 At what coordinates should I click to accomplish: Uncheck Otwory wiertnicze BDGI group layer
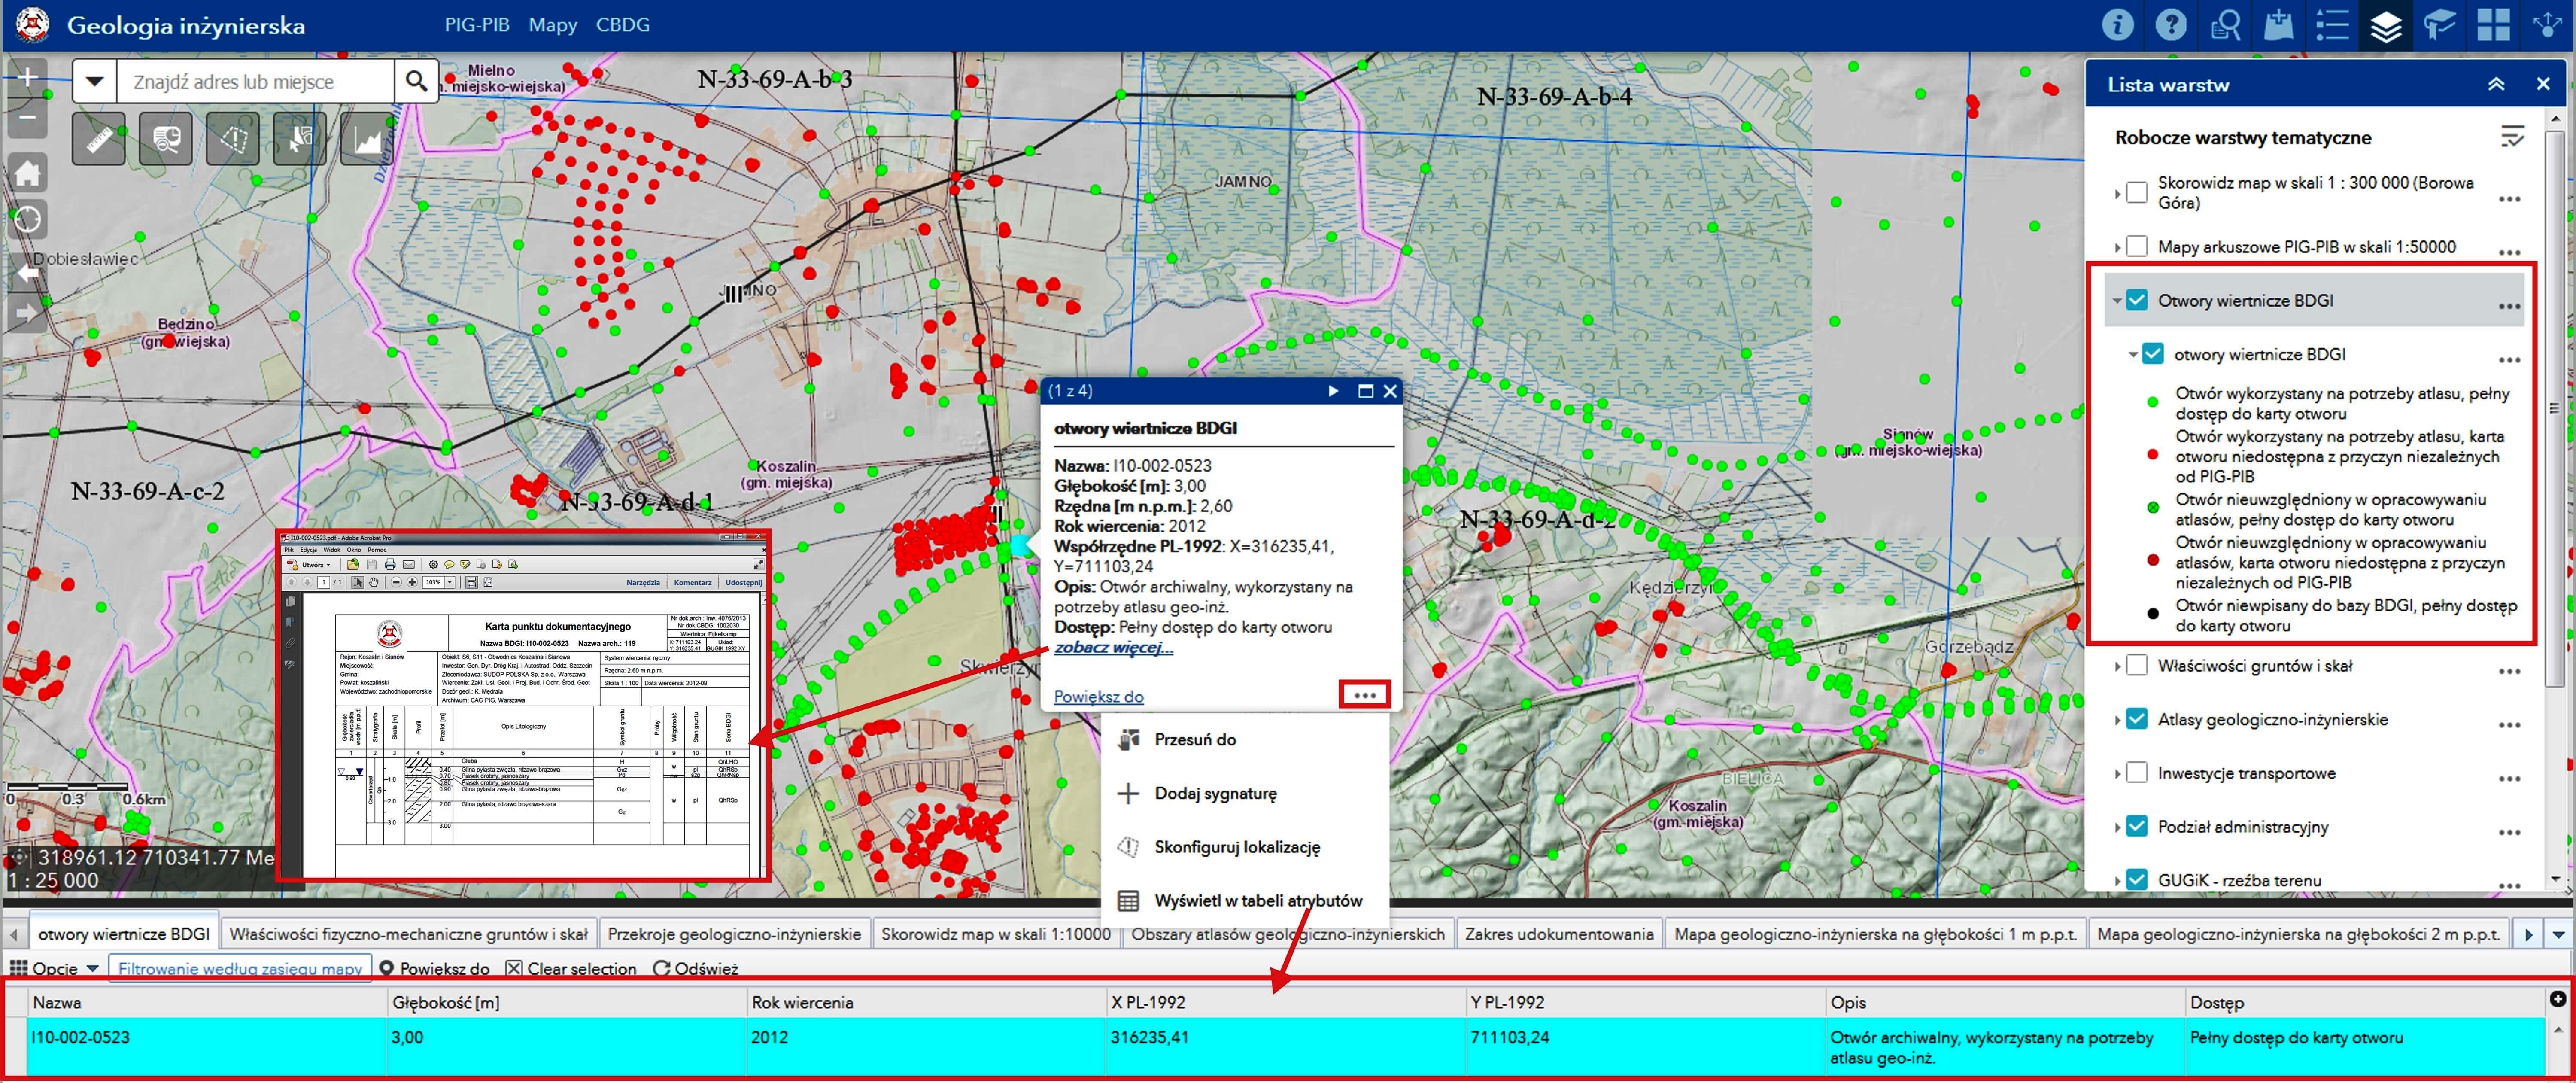(x=2137, y=300)
